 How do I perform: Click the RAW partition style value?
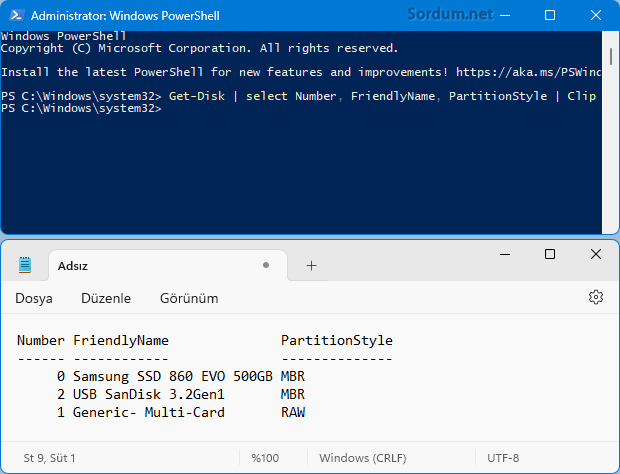293,412
